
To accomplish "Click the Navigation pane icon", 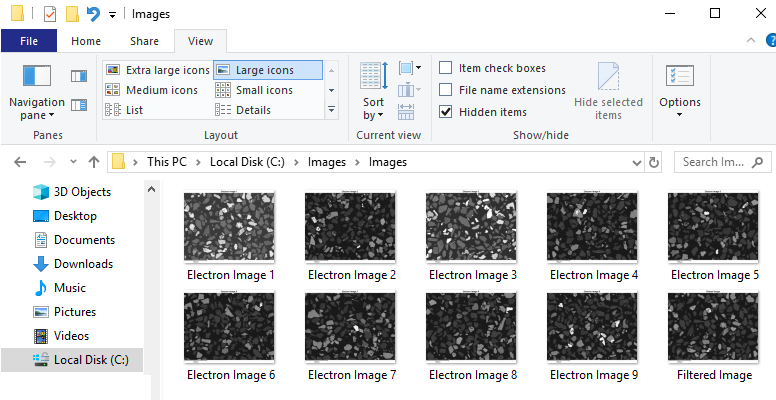I will [x=37, y=76].
